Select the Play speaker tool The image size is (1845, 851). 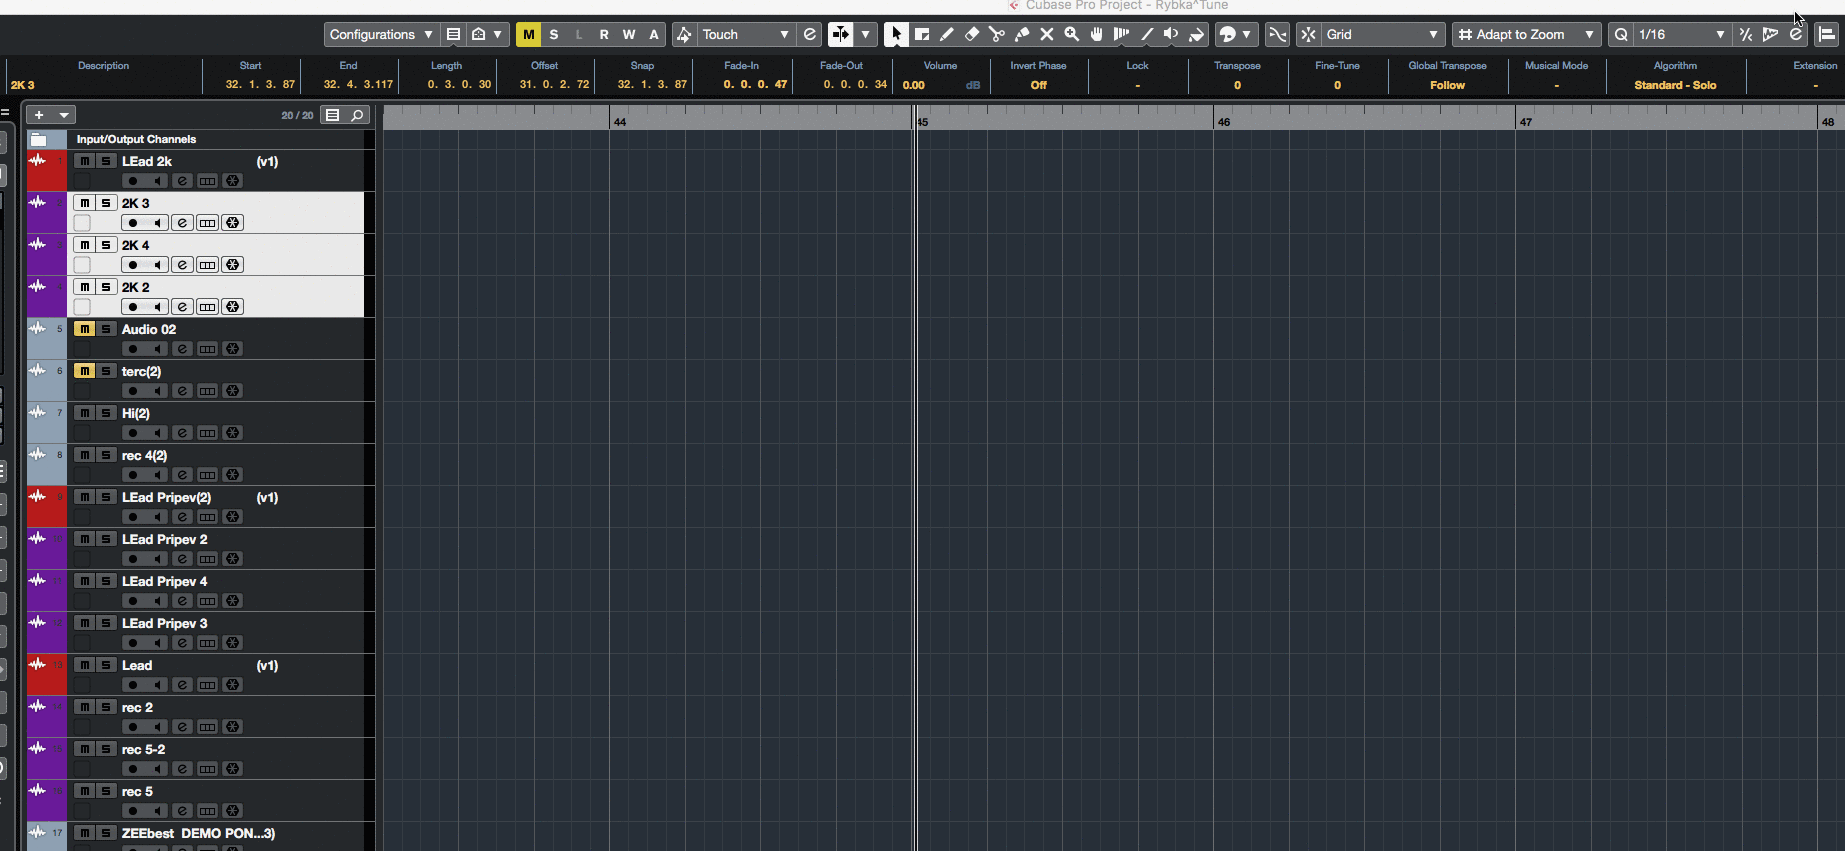click(x=1171, y=34)
